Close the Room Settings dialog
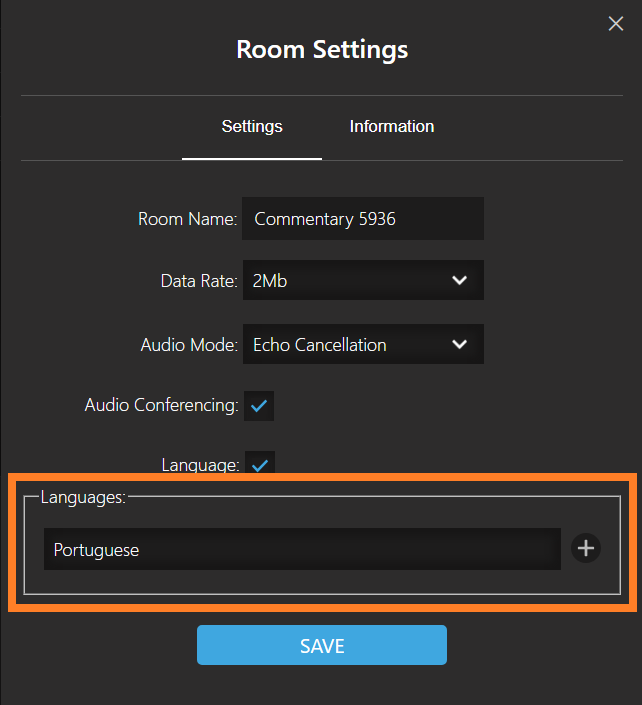This screenshot has width=642, height=705. (615, 23)
